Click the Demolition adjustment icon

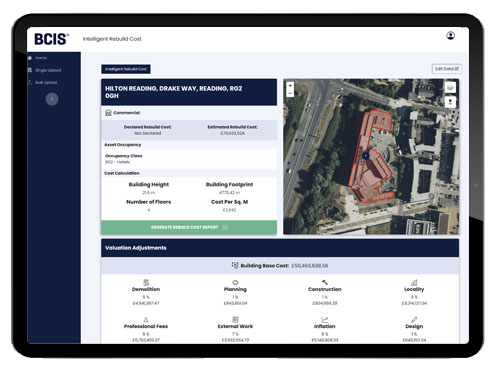point(146,282)
